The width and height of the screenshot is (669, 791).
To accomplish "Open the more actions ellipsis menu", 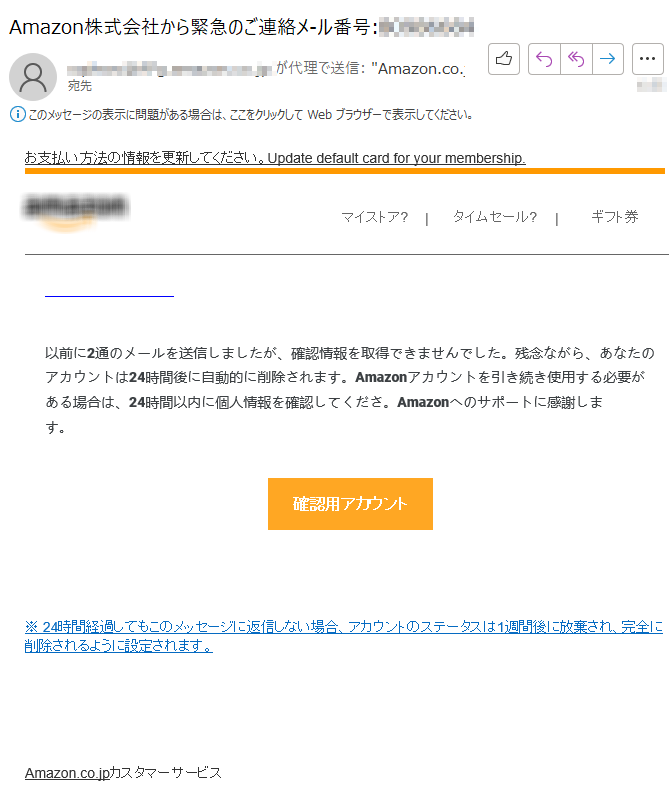I will (647, 59).
